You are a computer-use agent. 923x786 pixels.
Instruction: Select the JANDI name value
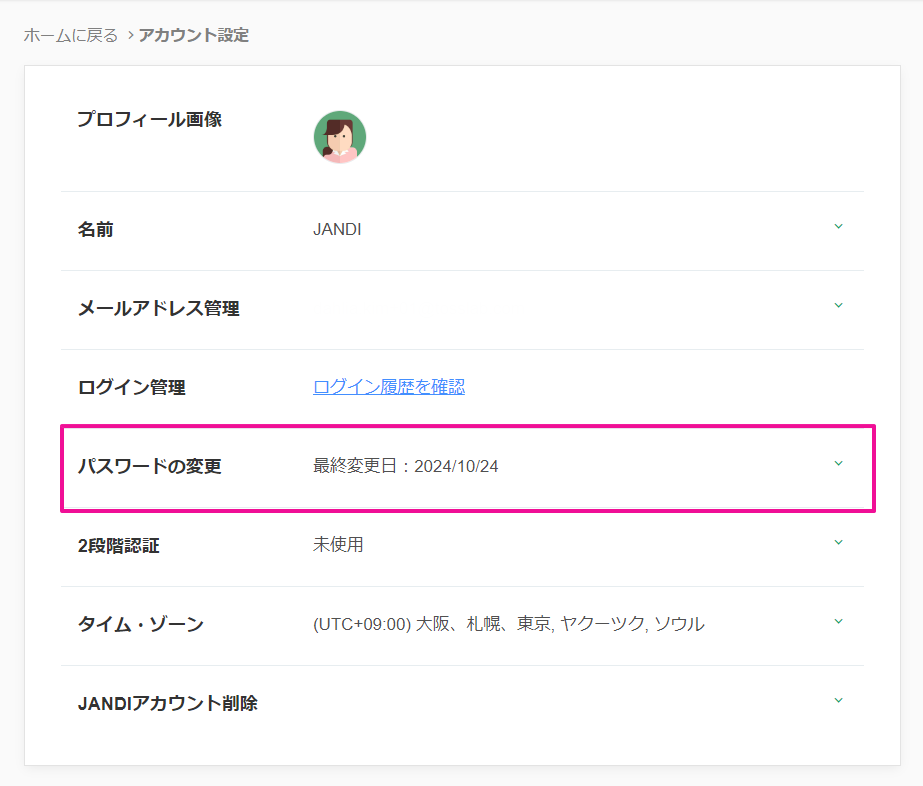(x=337, y=230)
